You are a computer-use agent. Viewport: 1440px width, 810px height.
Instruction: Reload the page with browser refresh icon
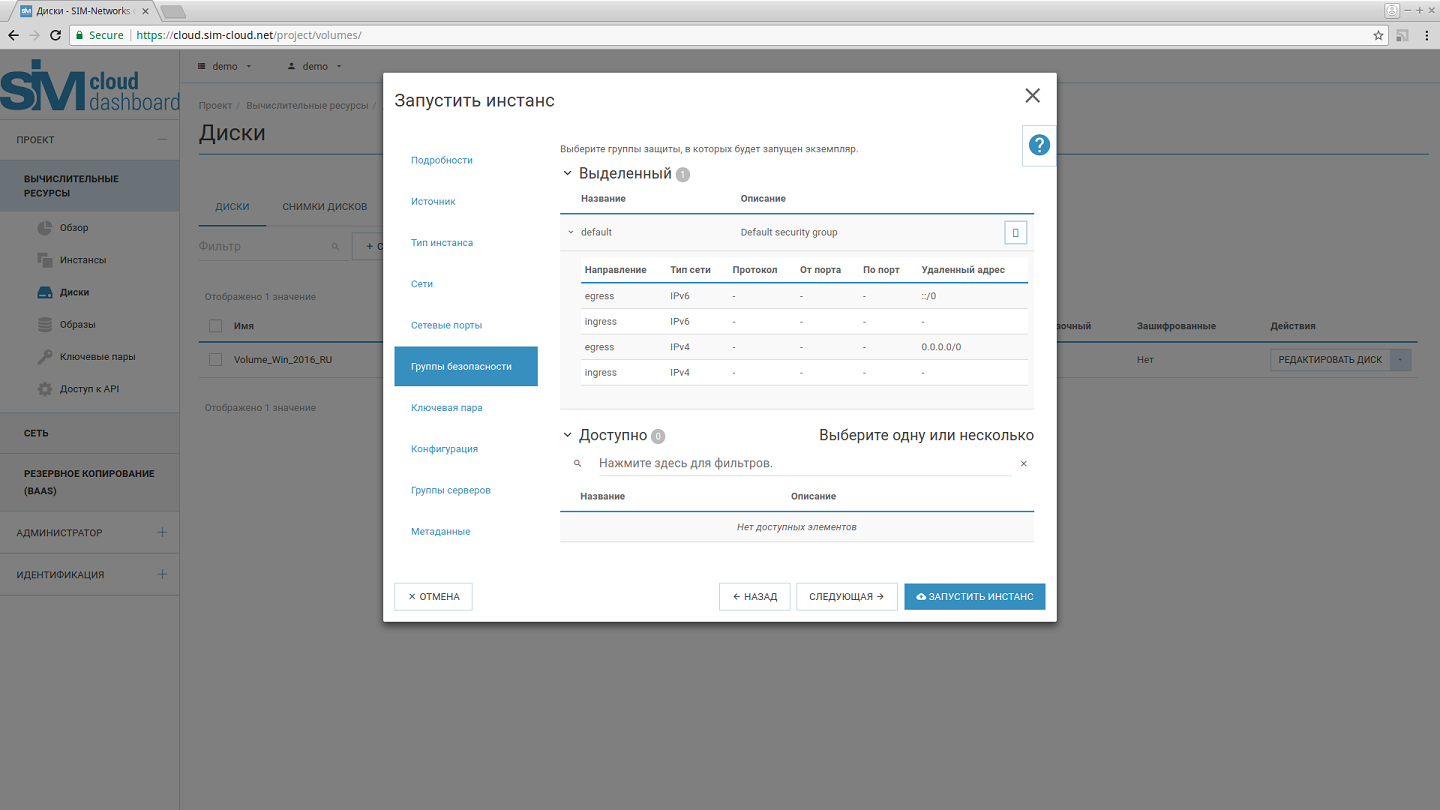(56, 35)
